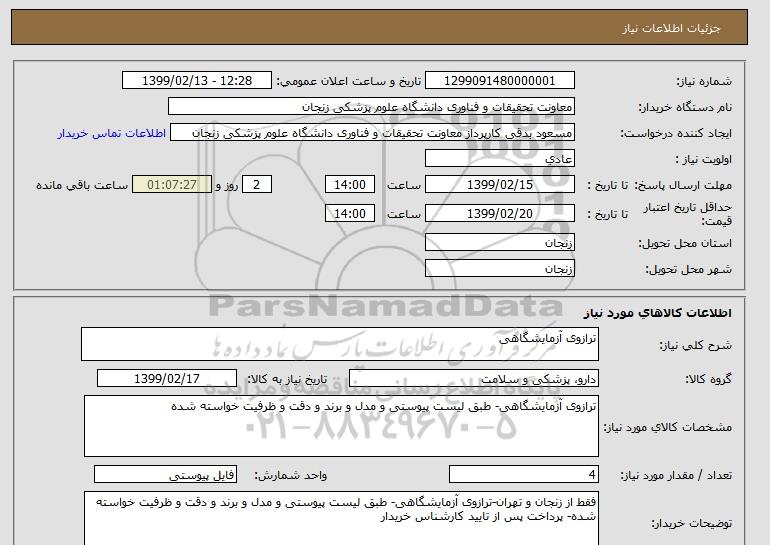
Task: Click the response deadline date 1399/02/15
Action: click(x=499, y=185)
